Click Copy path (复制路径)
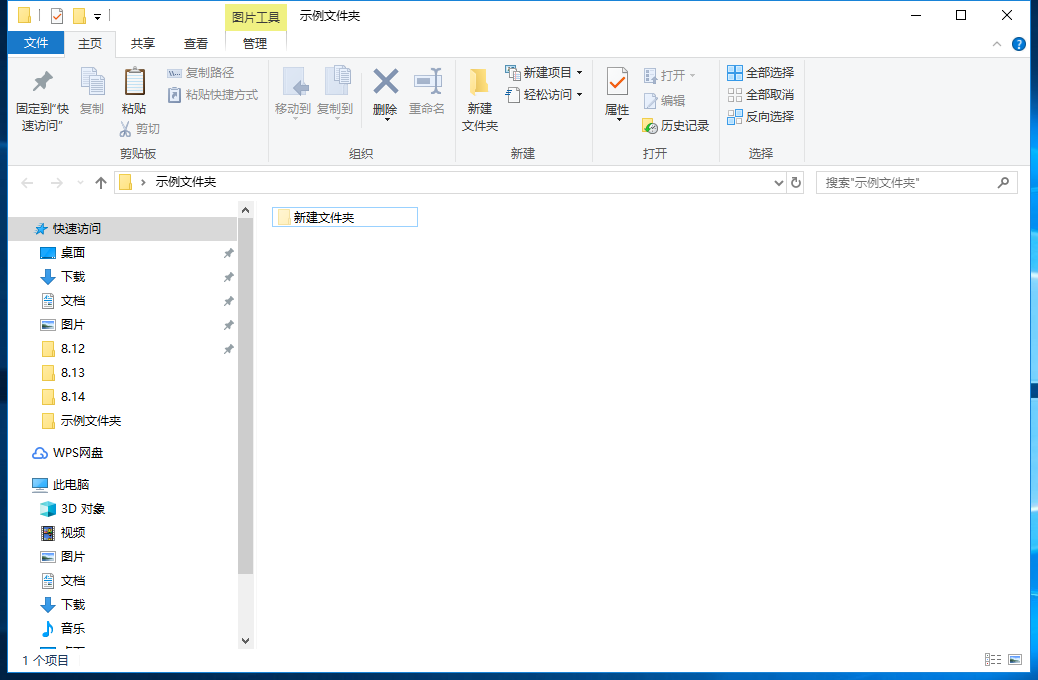The height and width of the screenshot is (680, 1038). click(x=201, y=73)
